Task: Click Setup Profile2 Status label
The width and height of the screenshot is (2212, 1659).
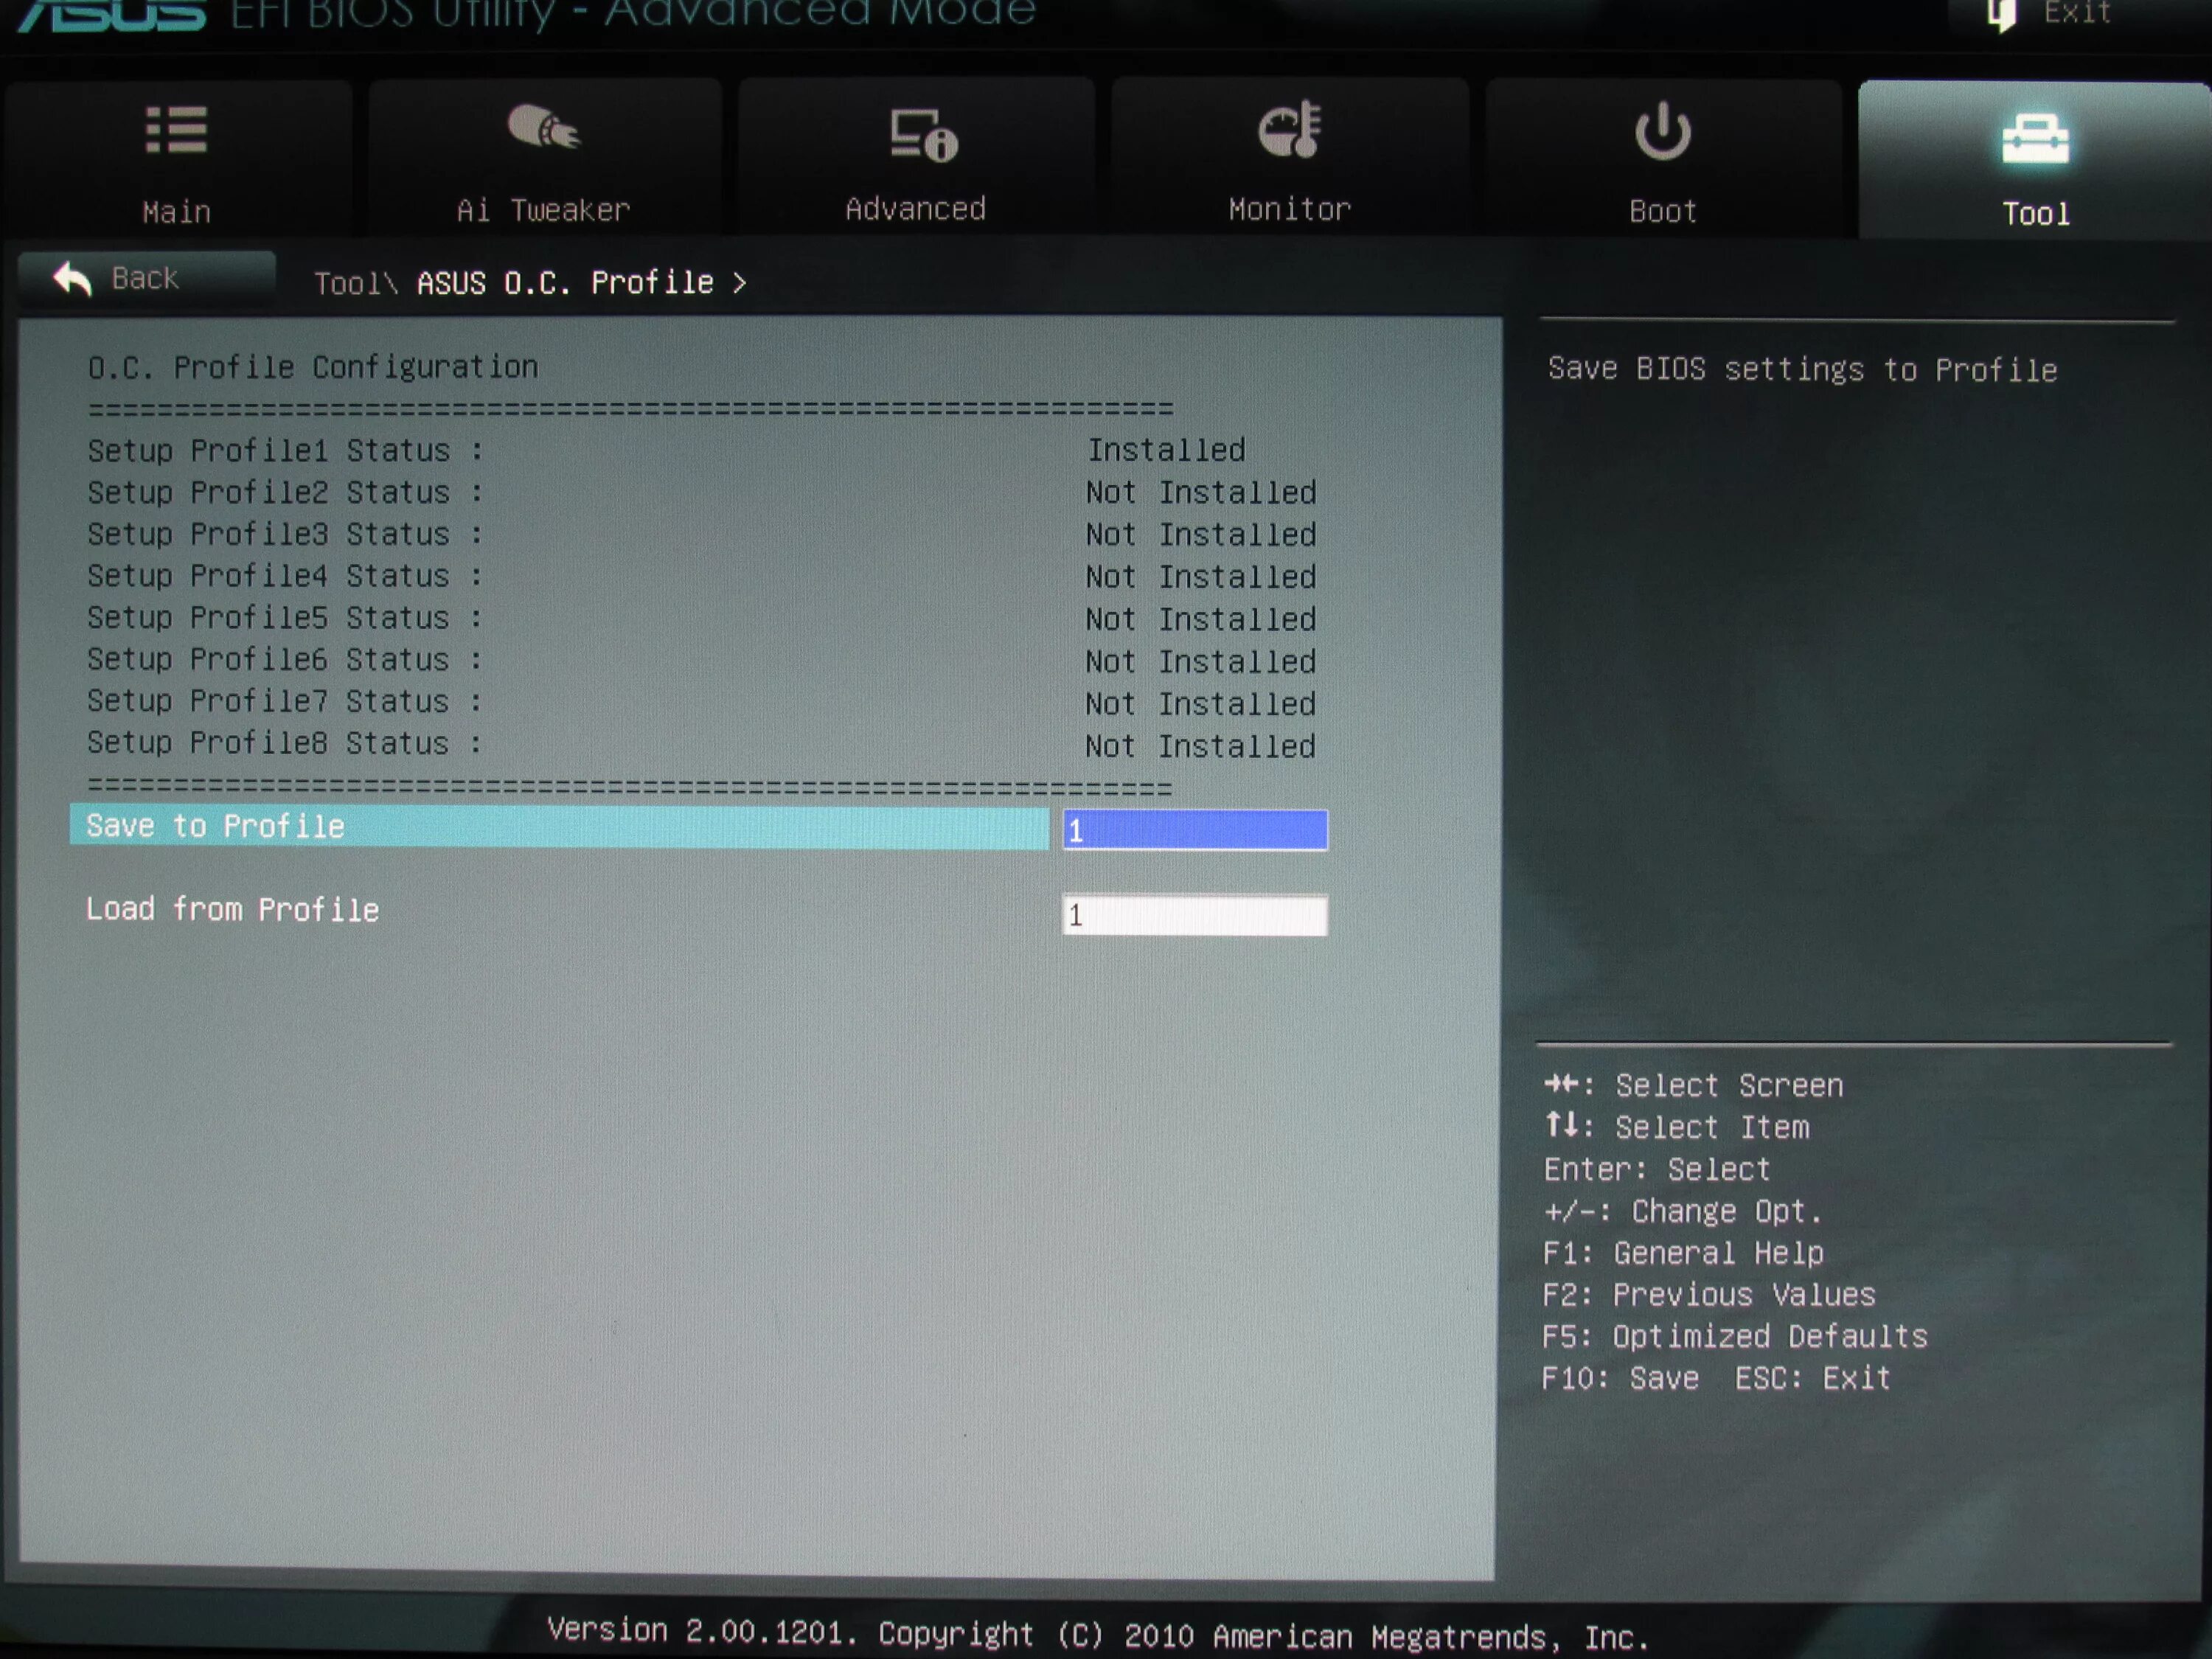Action: coord(285,492)
